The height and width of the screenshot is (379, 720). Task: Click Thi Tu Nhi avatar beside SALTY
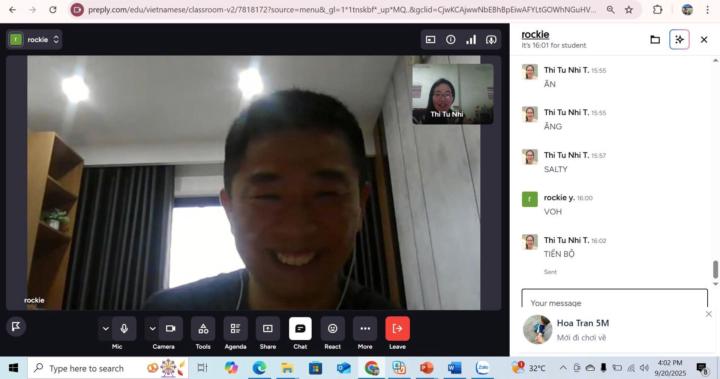point(530,157)
